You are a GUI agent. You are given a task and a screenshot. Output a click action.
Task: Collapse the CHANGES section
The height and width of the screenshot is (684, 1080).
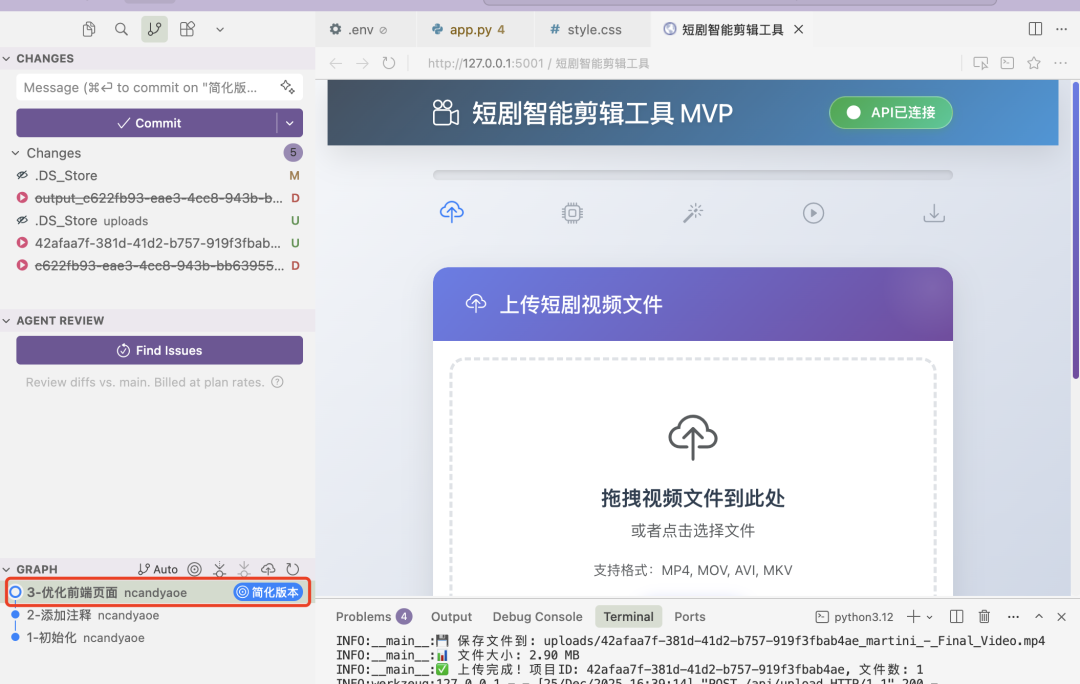7,59
